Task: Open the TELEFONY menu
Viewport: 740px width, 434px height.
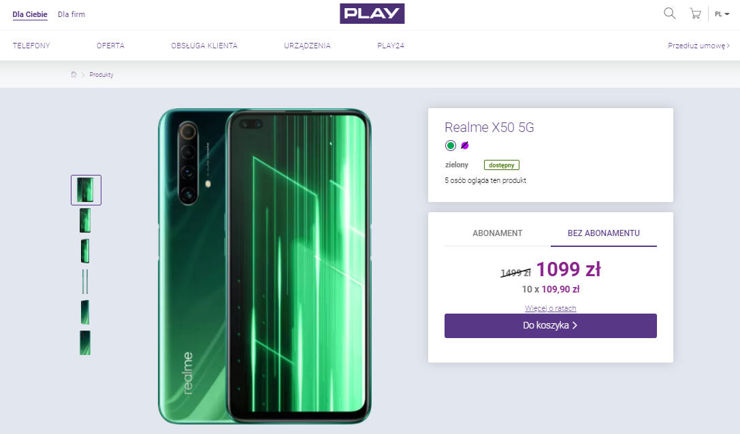Action: click(x=31, y=46)
